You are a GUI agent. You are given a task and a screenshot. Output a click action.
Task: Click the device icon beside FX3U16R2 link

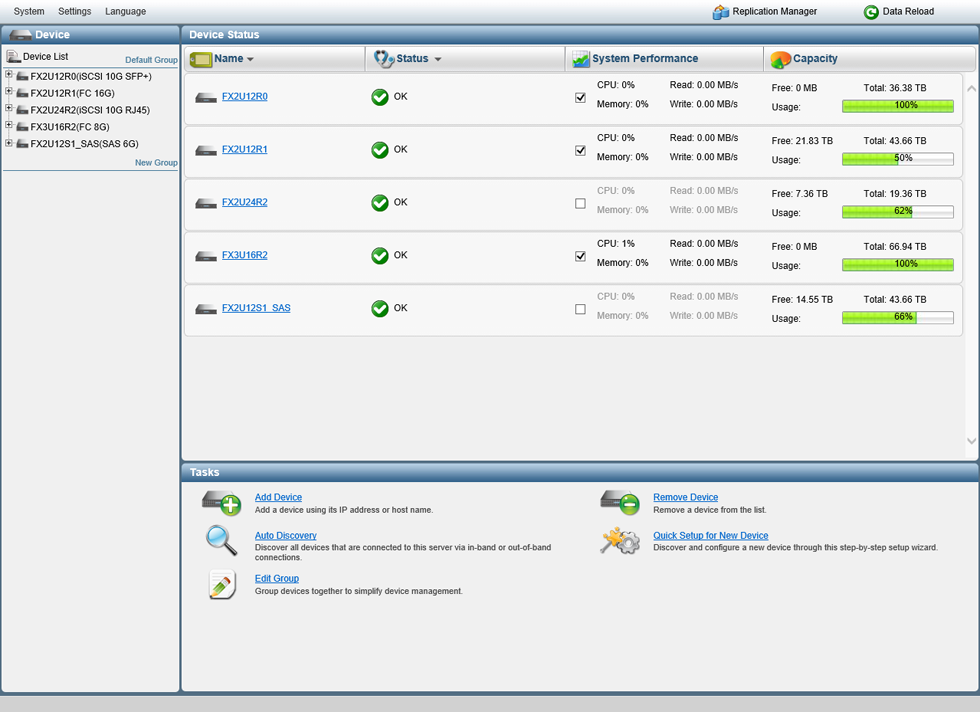[206, 256]
